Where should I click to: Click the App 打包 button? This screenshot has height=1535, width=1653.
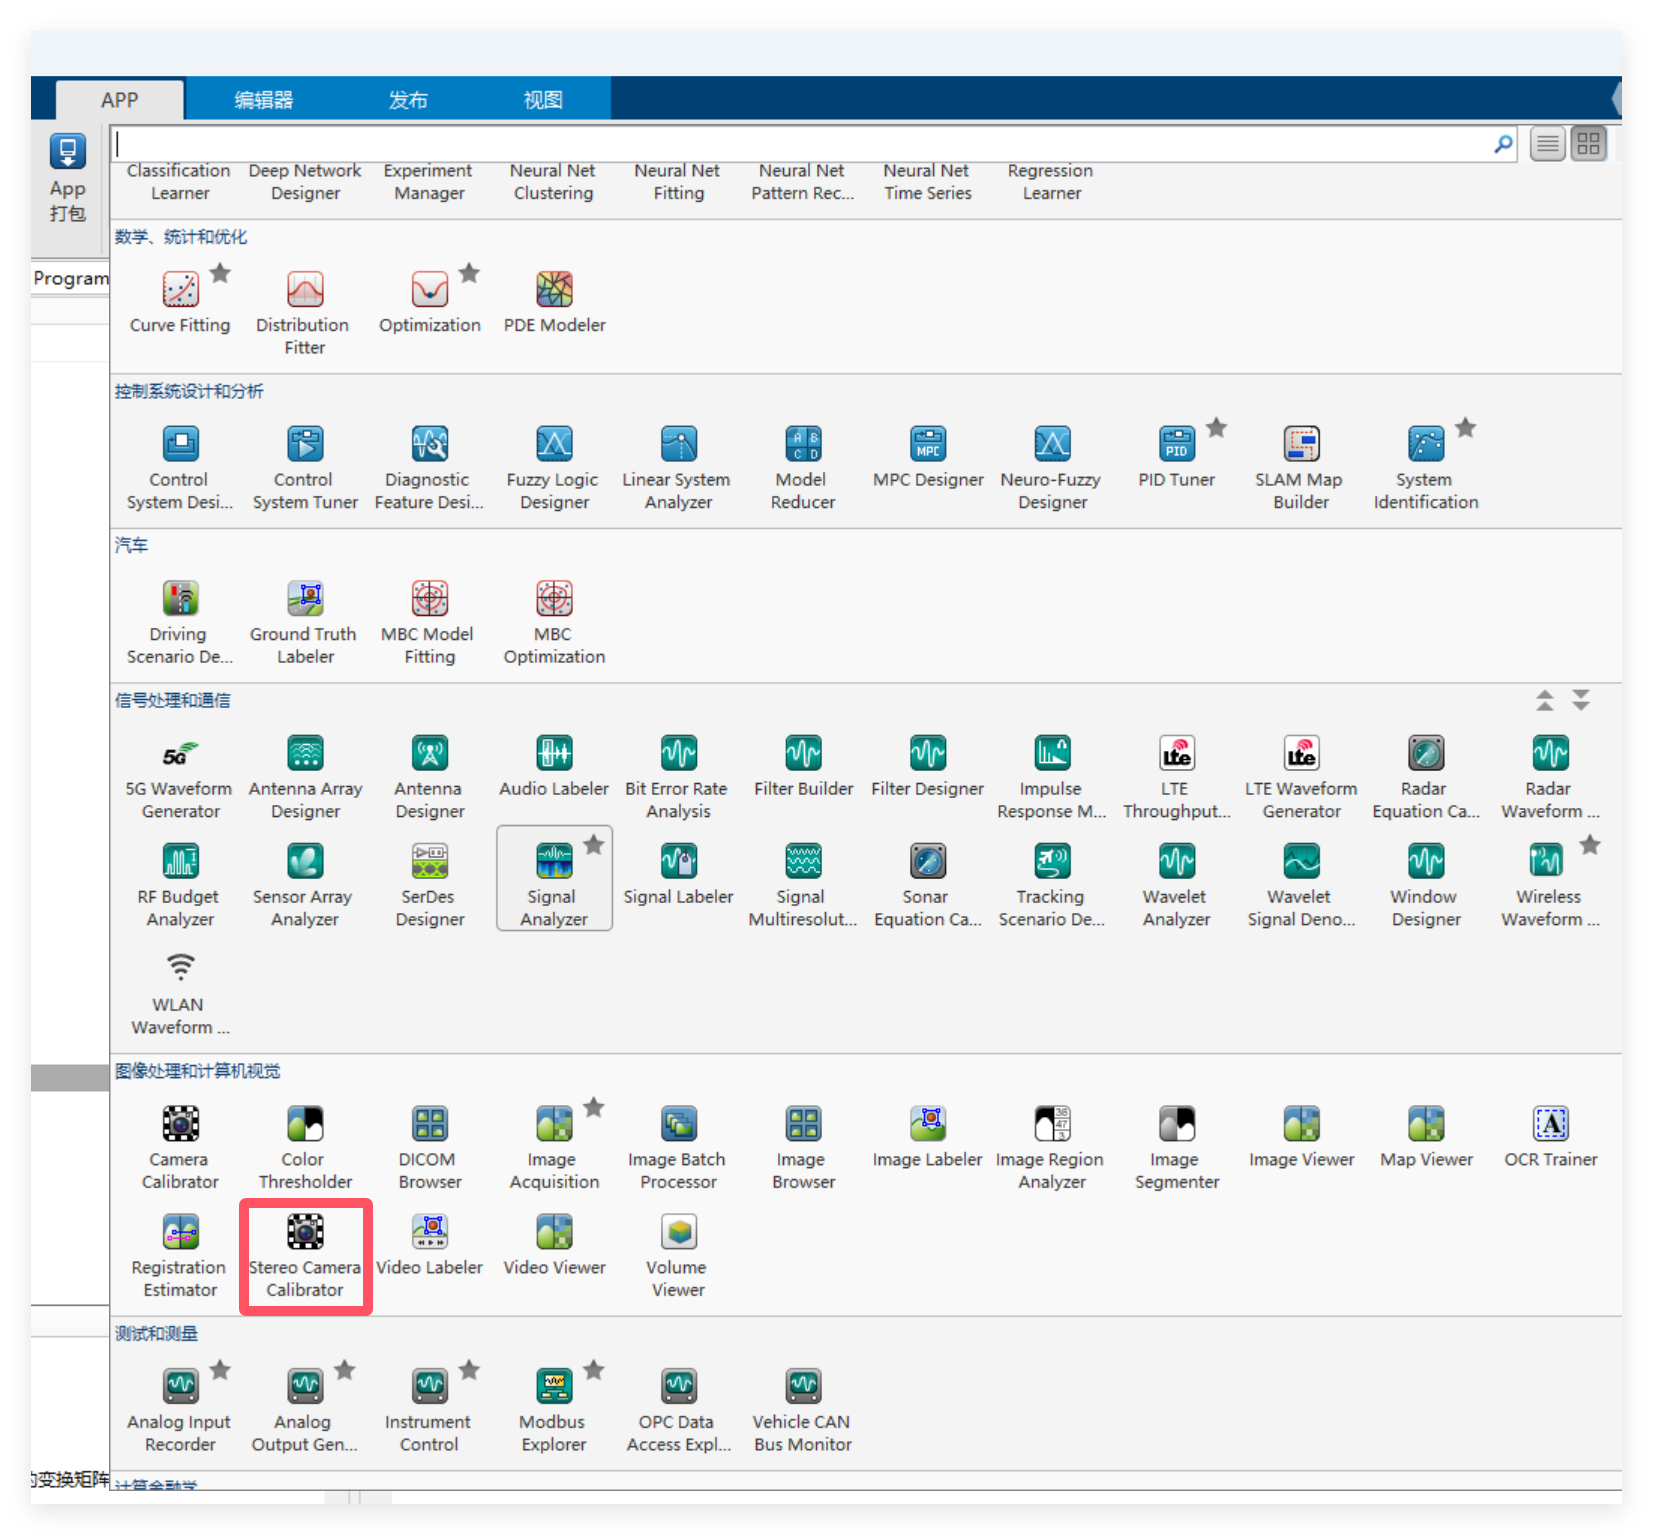point(68,179)
